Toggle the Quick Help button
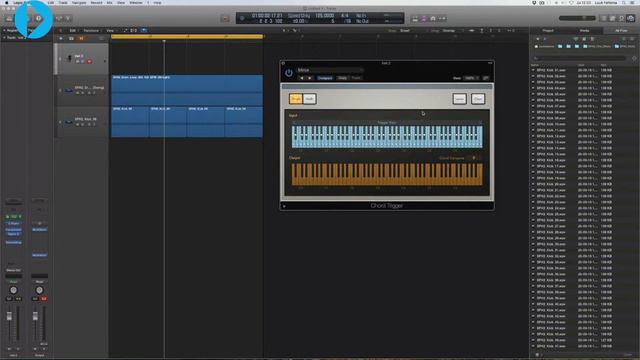 pyautogui.click(x=38, y=18)
